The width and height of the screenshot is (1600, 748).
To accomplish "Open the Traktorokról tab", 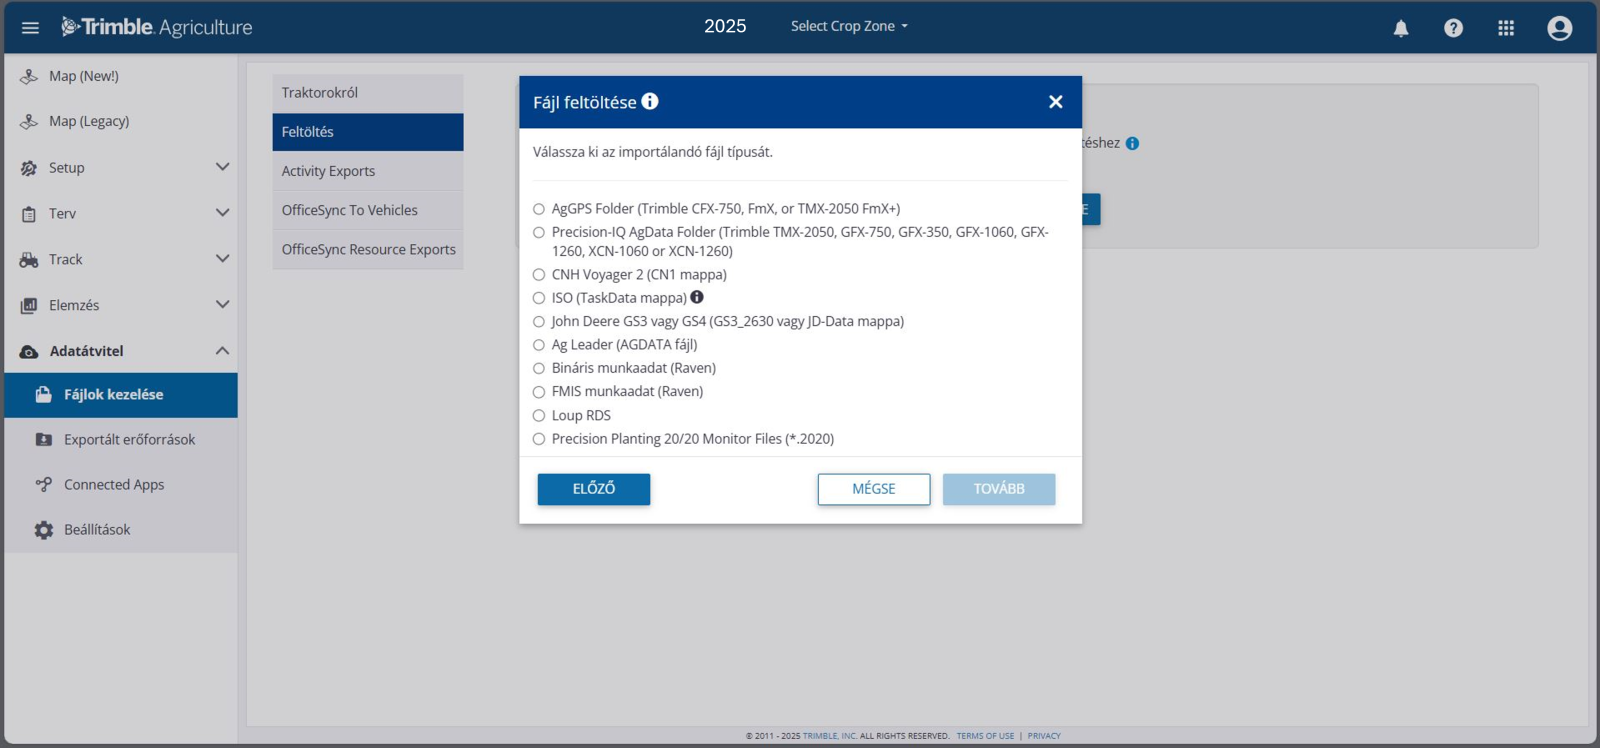I will pos(368,93).
